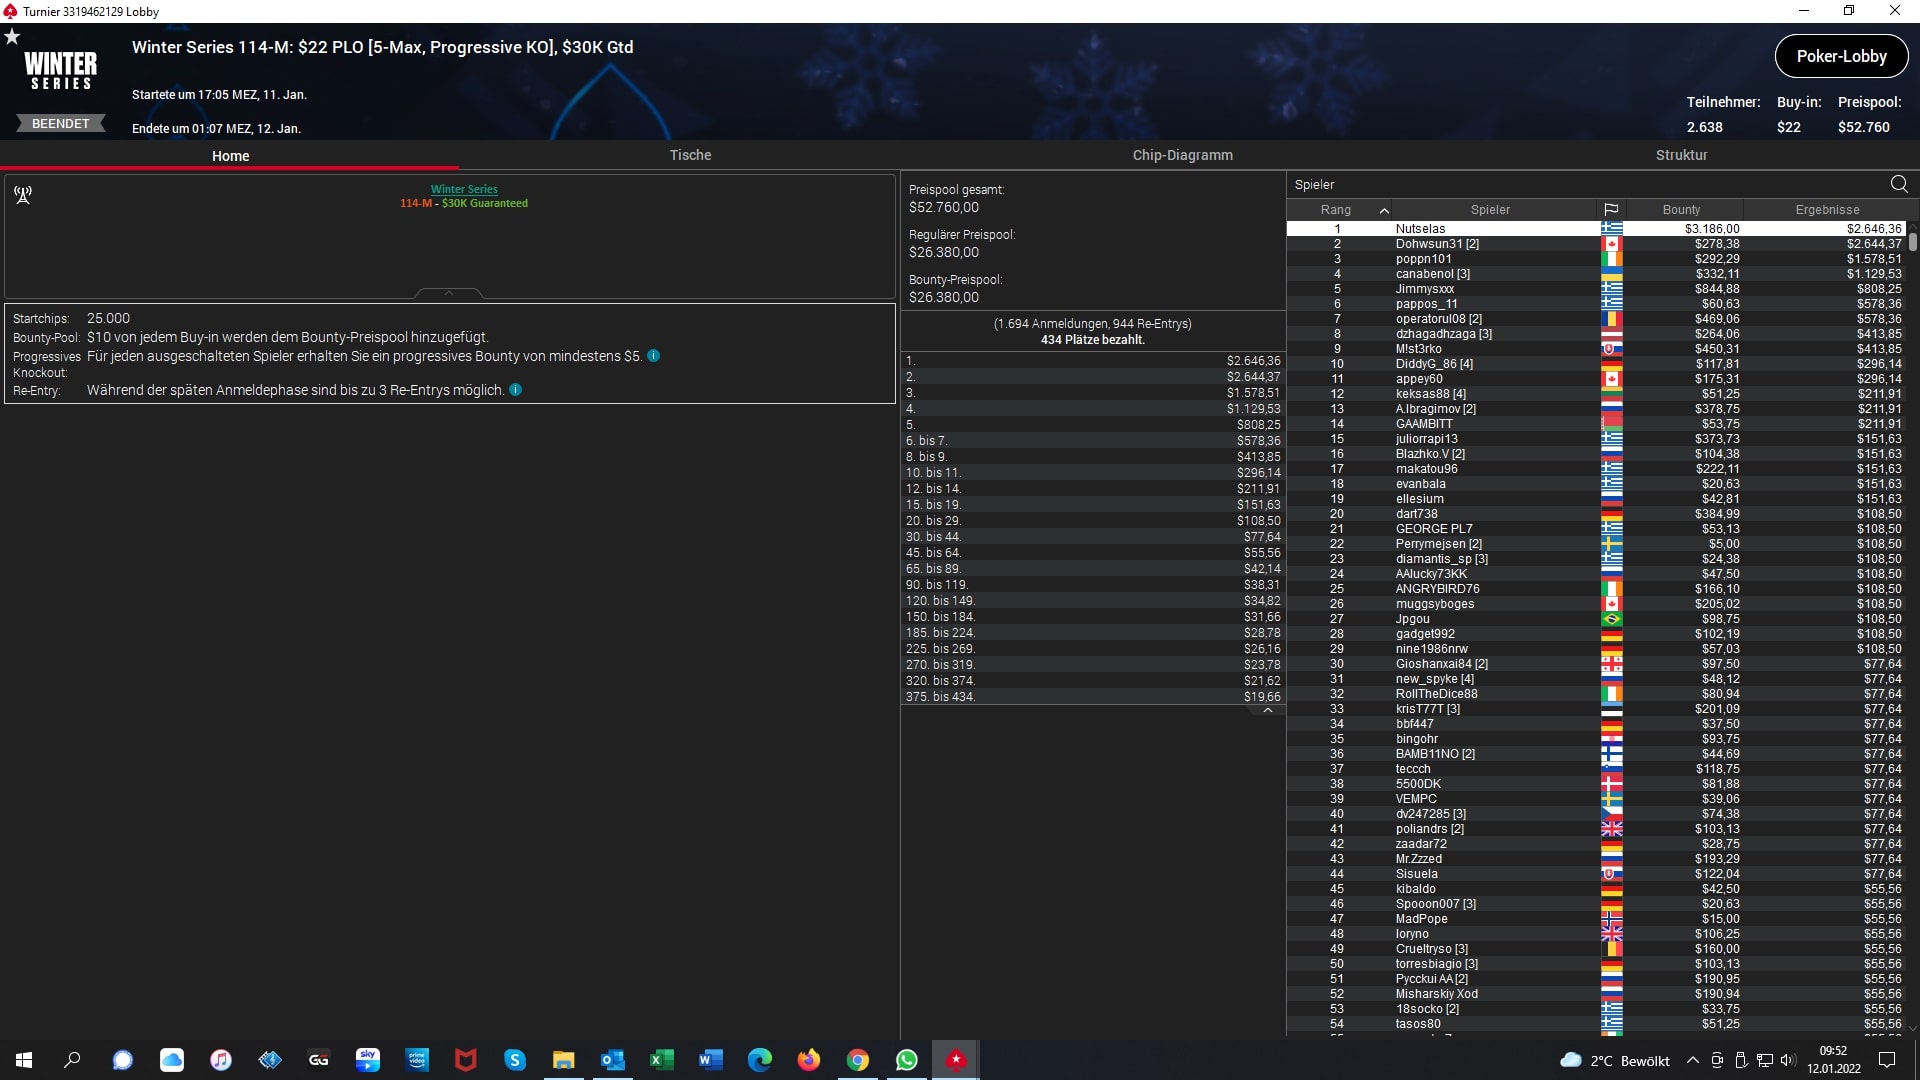Switch to the Tische tab
Viewport: 1920px width, 1080px height.
point(690,155)
